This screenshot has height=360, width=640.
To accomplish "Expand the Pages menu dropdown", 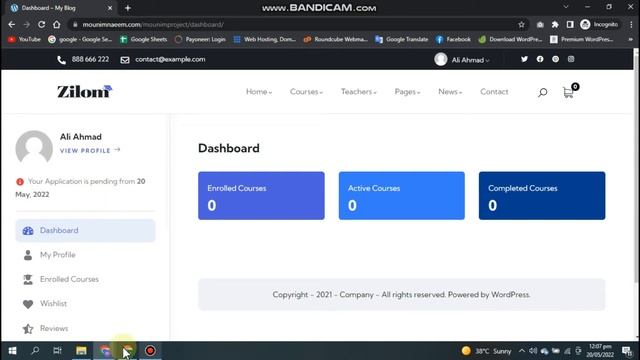I will (407, 92).
